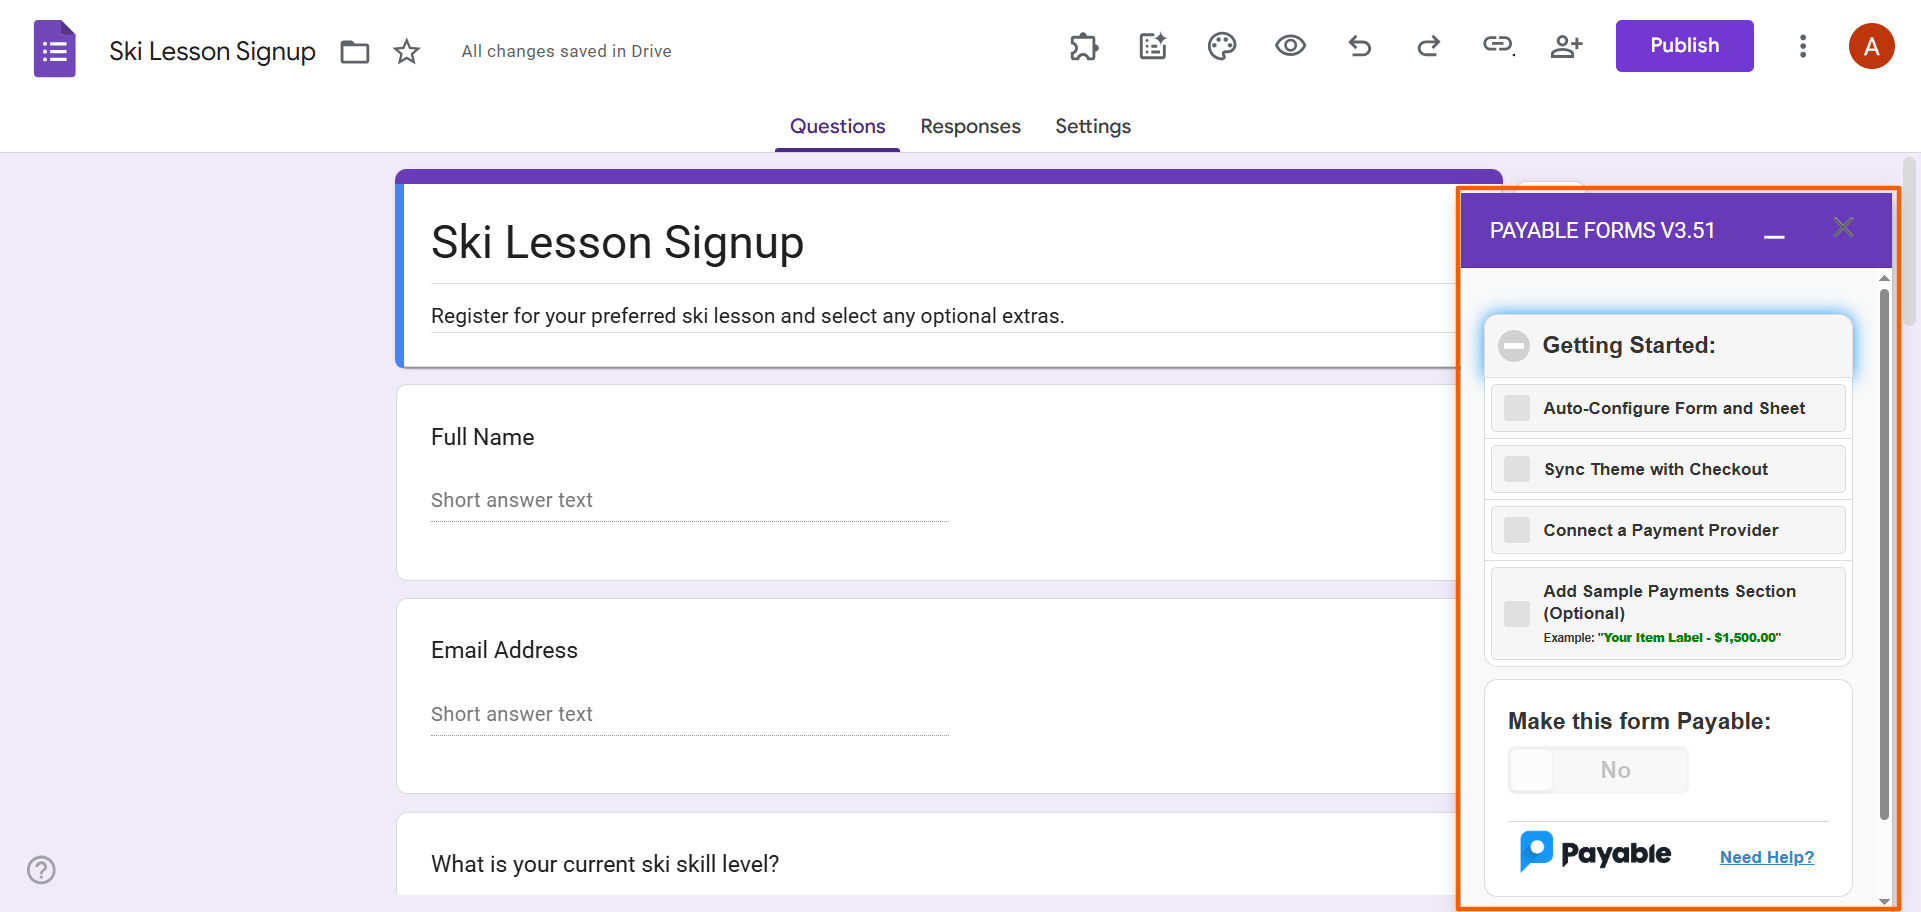Switch to the Responses tab
The width and height of the screenshot is (1921, 912).
tap(970, 126)
